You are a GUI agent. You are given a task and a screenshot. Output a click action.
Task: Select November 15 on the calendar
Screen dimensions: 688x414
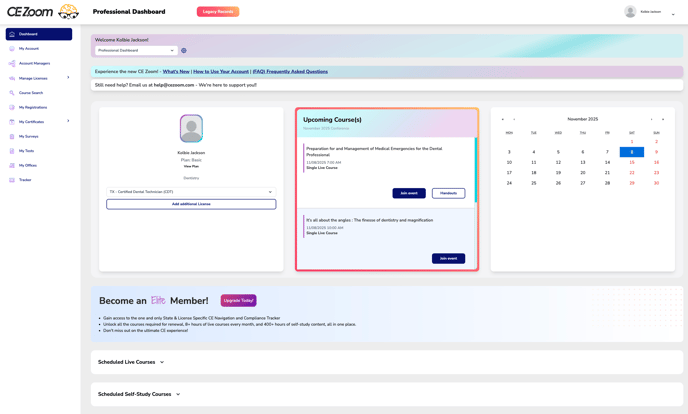632,162
